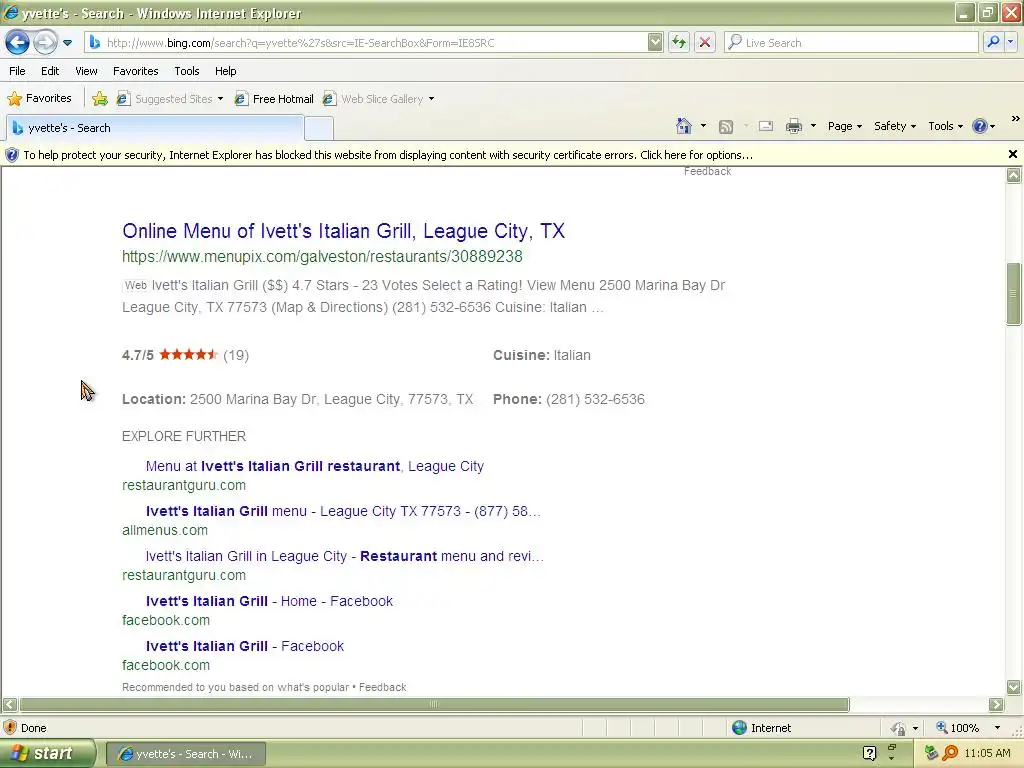Click the Add to Favorites Bar icon
The width and height of the screenshot is (1024, 768).
[x=100, y=99]
